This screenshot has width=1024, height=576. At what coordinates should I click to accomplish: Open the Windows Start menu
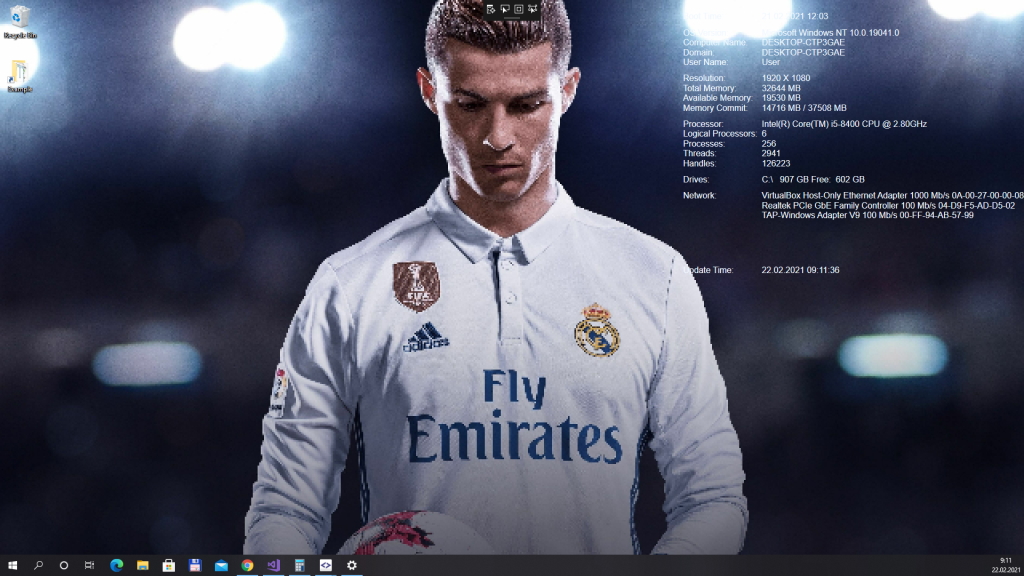(12, 566)
